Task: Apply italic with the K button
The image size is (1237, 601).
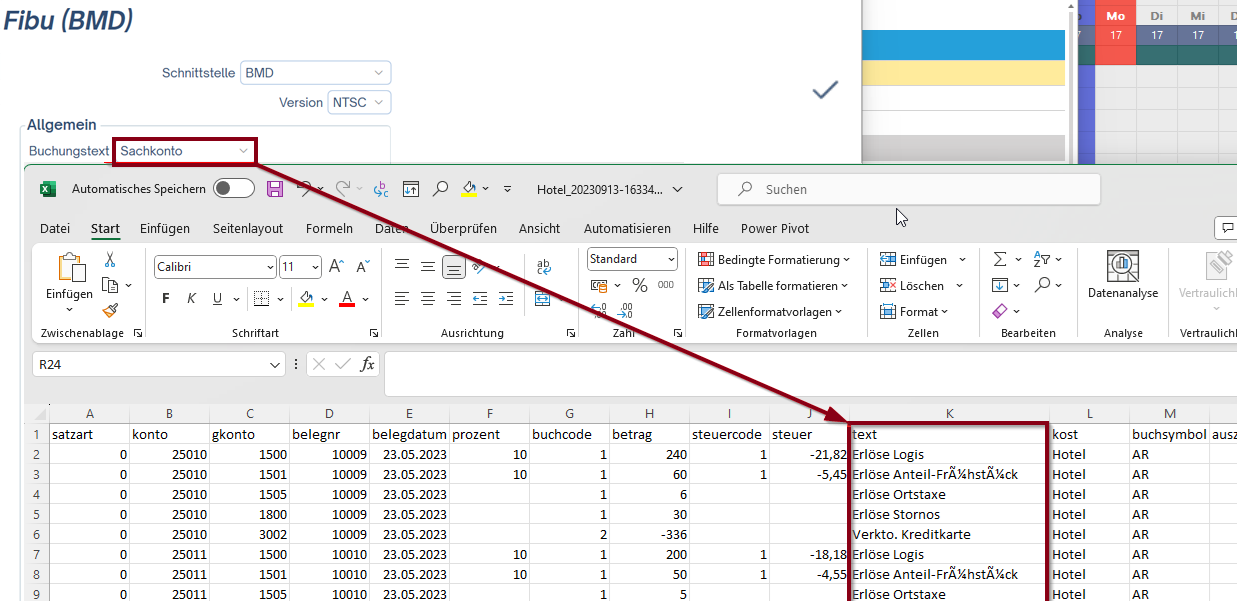Action: (x=192, y=299)
